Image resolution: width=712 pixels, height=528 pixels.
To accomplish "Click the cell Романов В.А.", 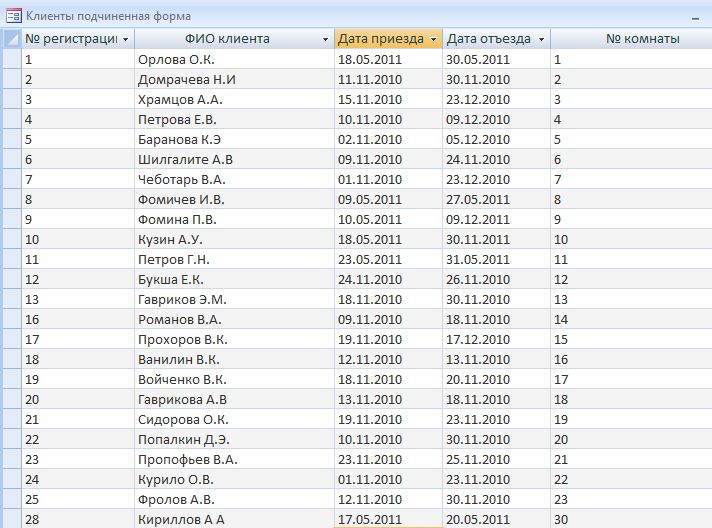I will (x=234, y=319).
